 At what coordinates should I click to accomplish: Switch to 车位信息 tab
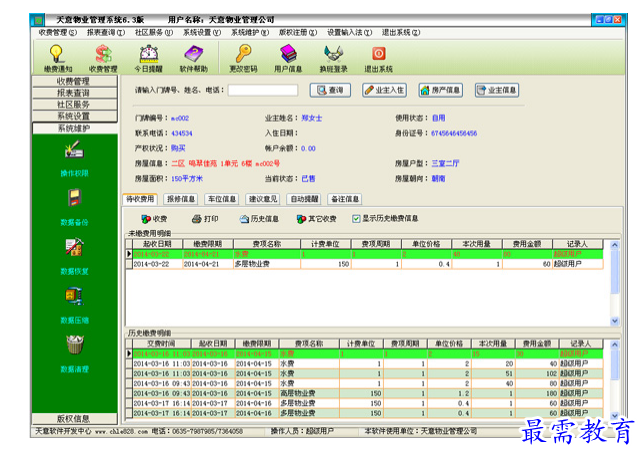(x=222, y=199)
